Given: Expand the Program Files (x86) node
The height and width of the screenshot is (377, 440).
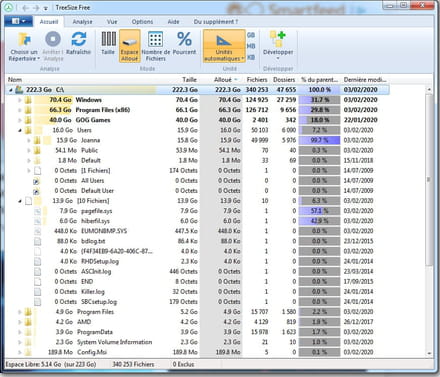Looking at the screenshot, I should (20, 110).
